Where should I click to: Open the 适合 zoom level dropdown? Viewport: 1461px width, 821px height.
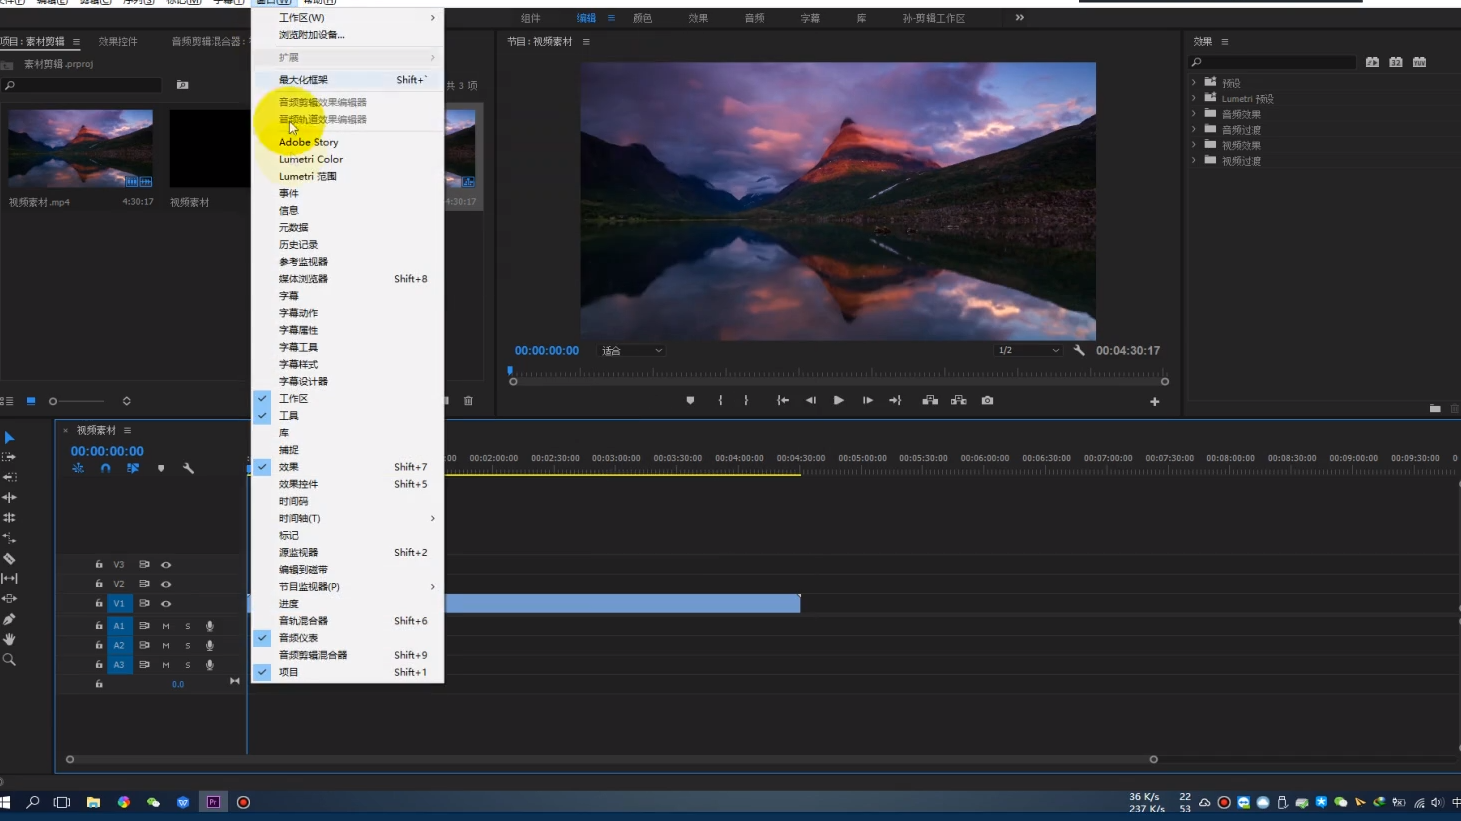(632, 351)
